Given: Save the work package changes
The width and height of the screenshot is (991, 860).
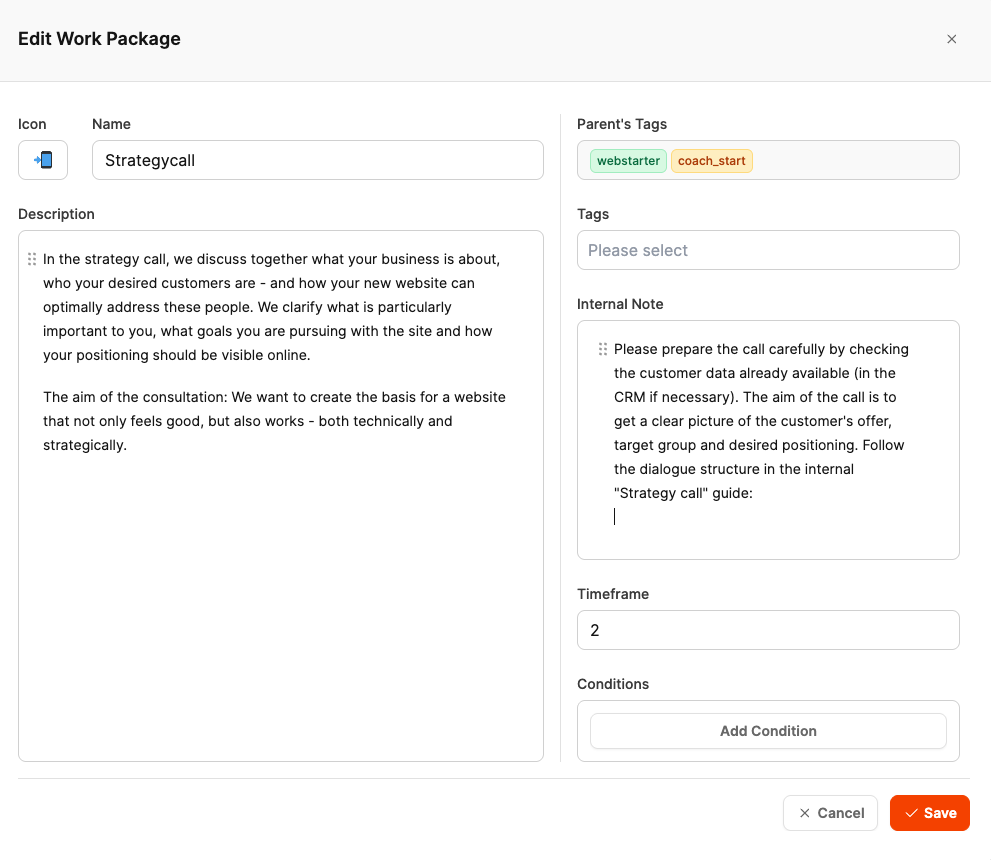Looking at the screenshot, I should (x=929, y=813).
